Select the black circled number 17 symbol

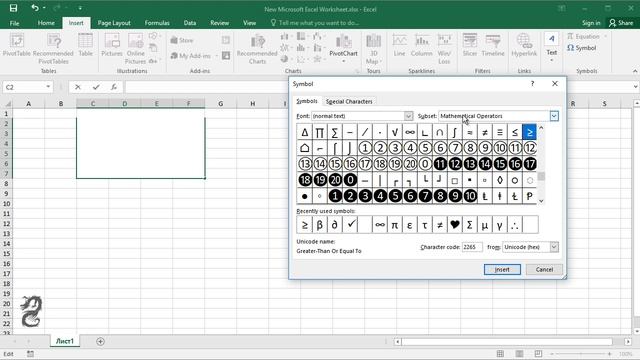point(529,164)
